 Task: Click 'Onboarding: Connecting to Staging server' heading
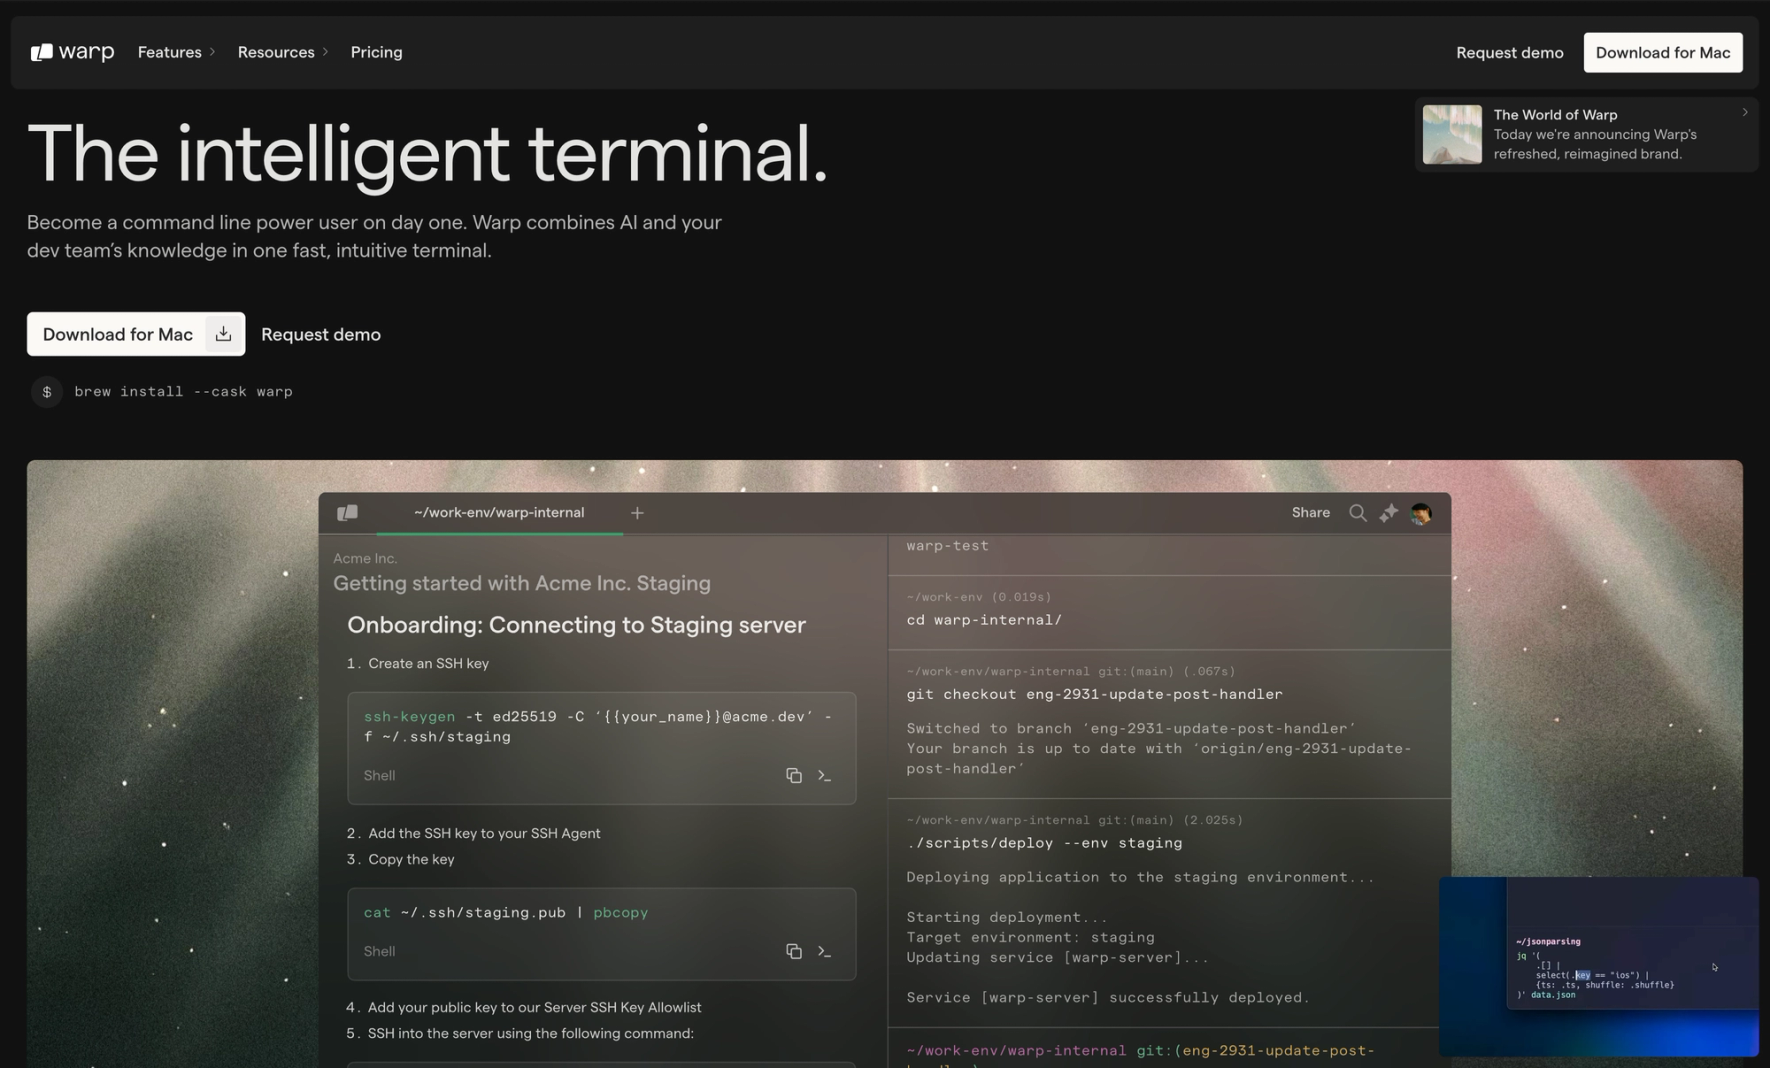pyautogui.click(x=576, y=625)
